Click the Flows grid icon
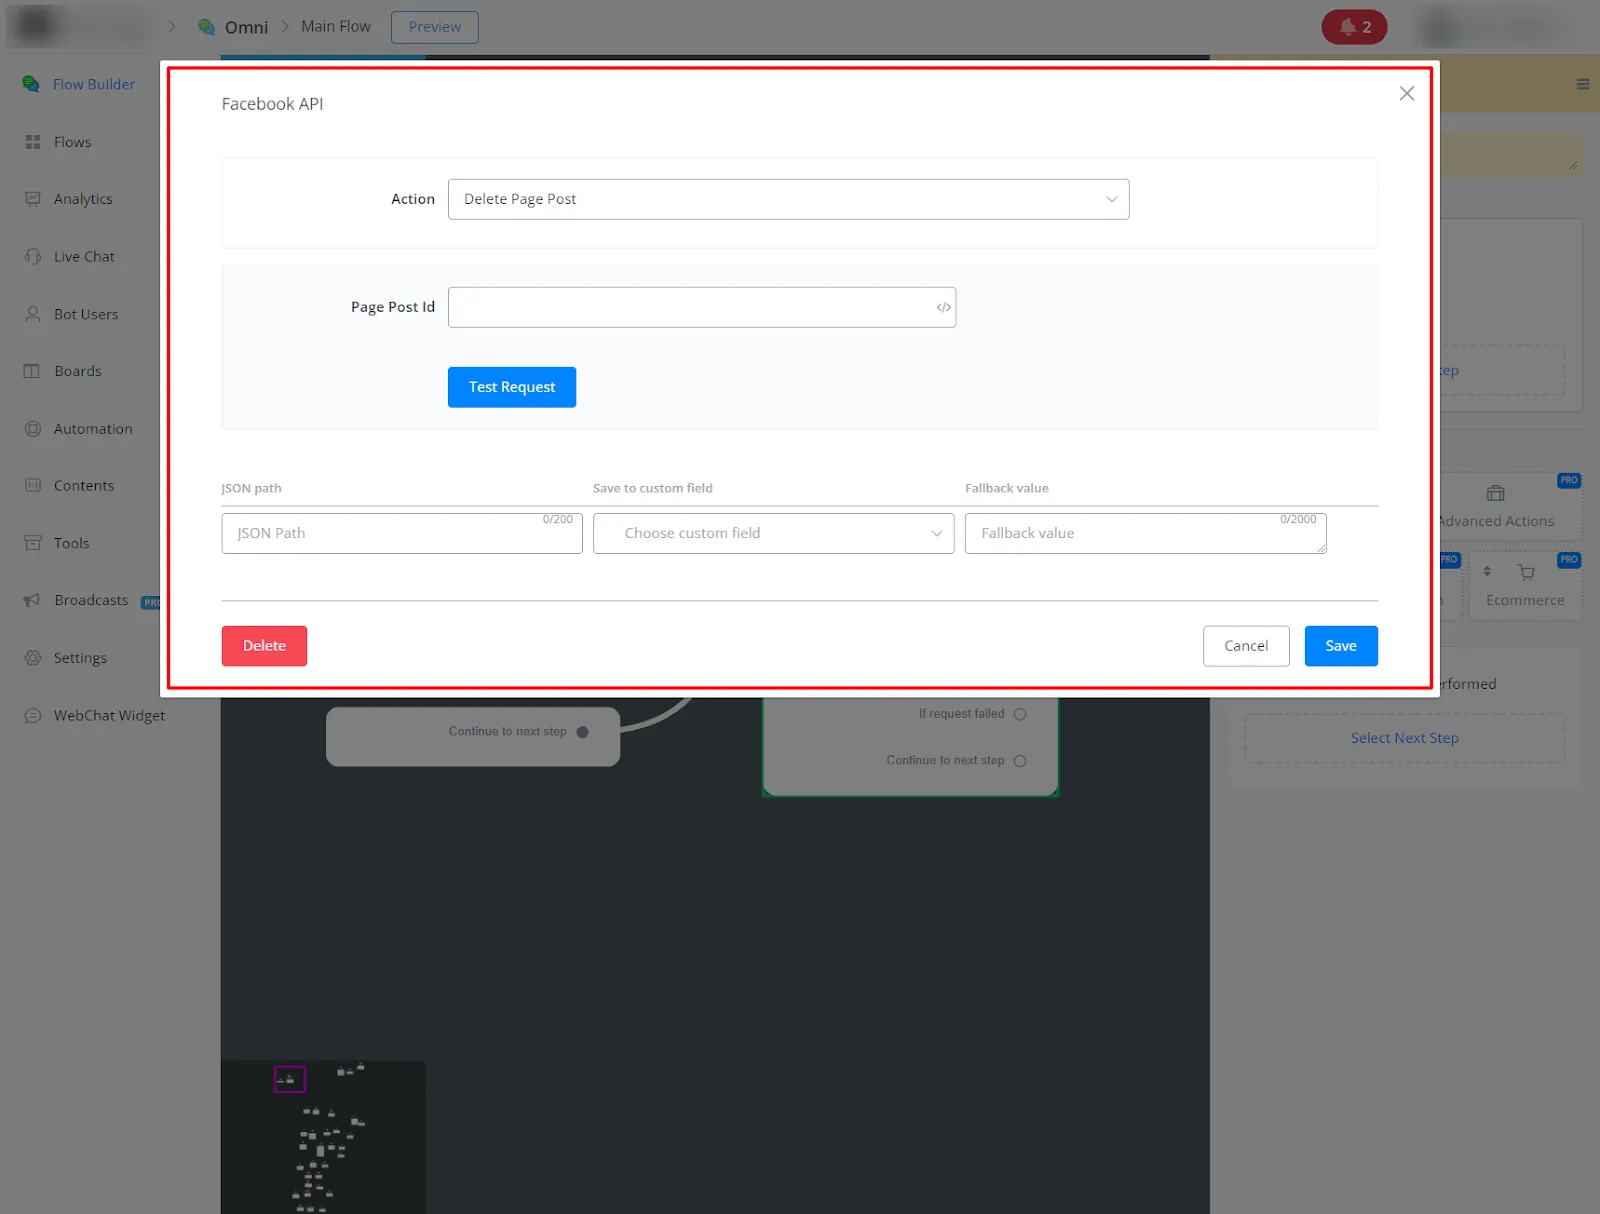This screenshot has height=1214, width=1600. point(33,142)
